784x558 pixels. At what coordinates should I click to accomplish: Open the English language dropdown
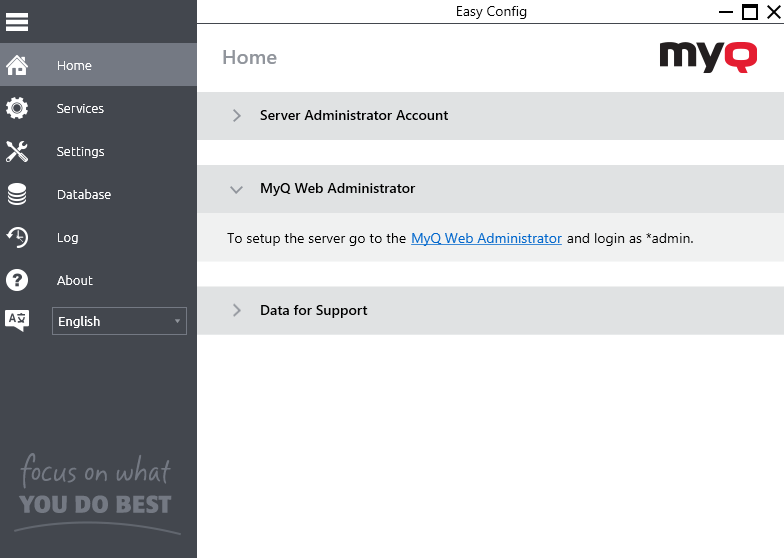pyautogui.click(x=119, y=321)
